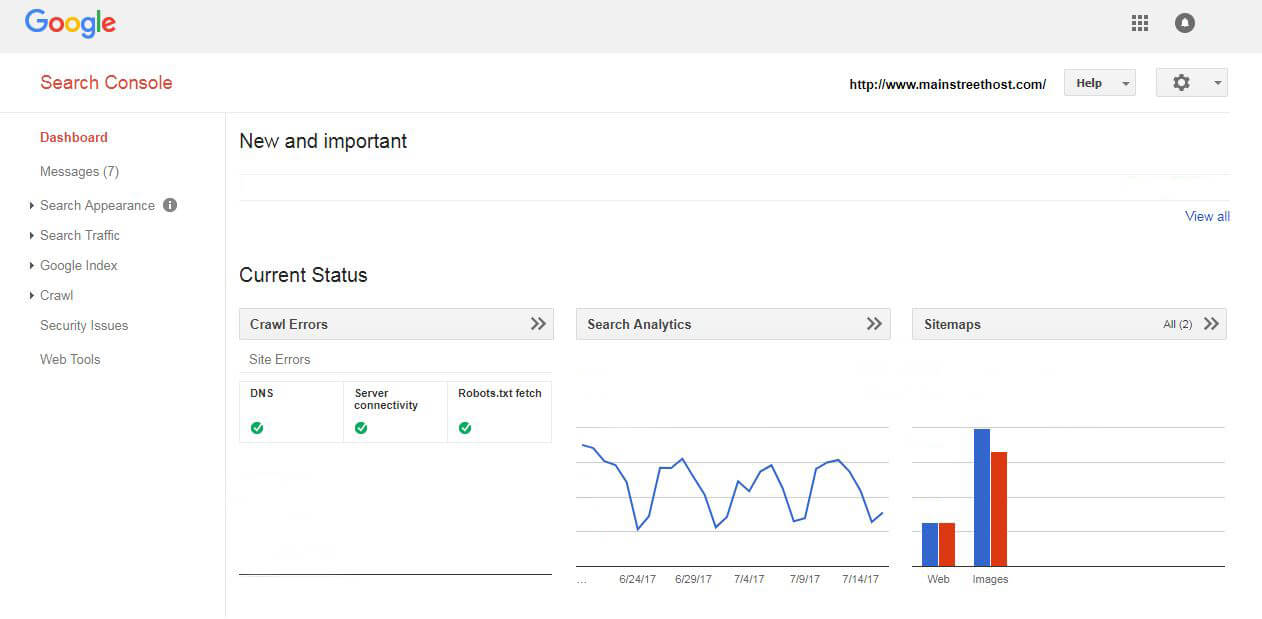Open Search Analytics double-arrow icon
Screen dimensions: 1262x619
[x=874, y=324]
